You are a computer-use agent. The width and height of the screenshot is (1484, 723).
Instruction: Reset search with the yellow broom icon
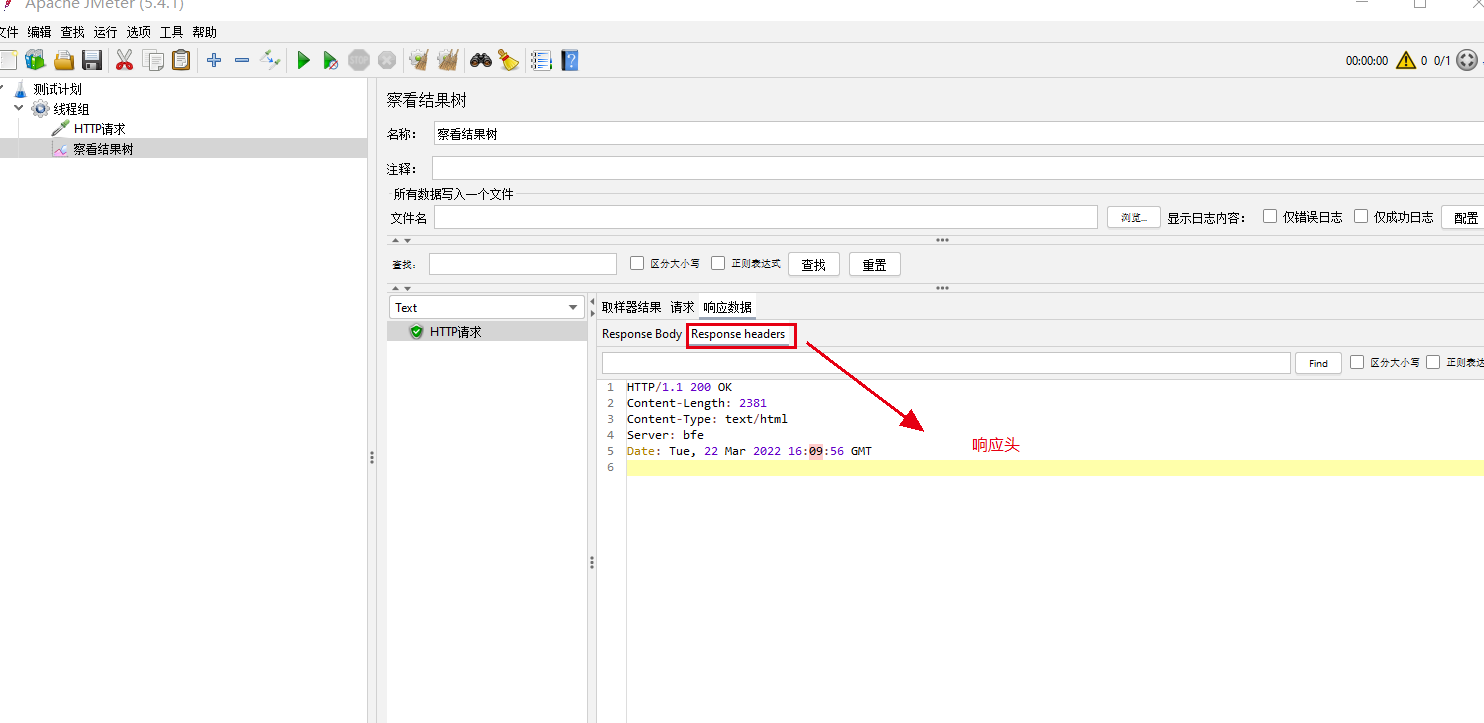509,60
